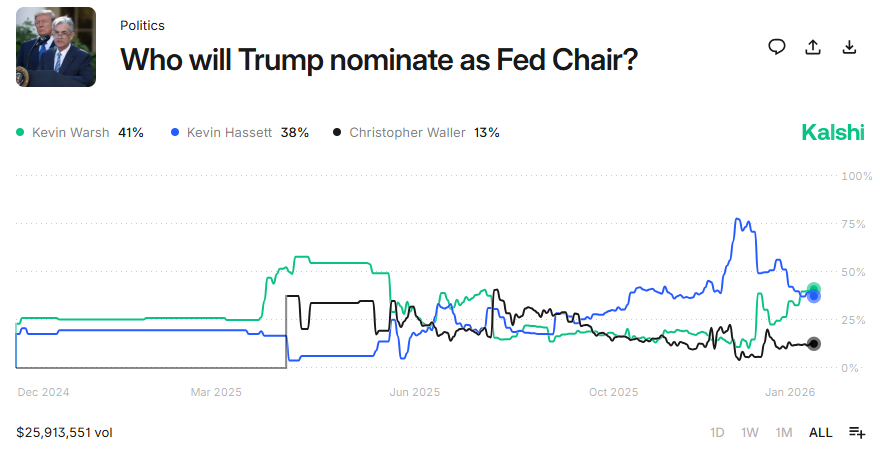Click the black Christopher Waller legend dot
This screenshot has width=888, height=449.
tap(338, 132)
